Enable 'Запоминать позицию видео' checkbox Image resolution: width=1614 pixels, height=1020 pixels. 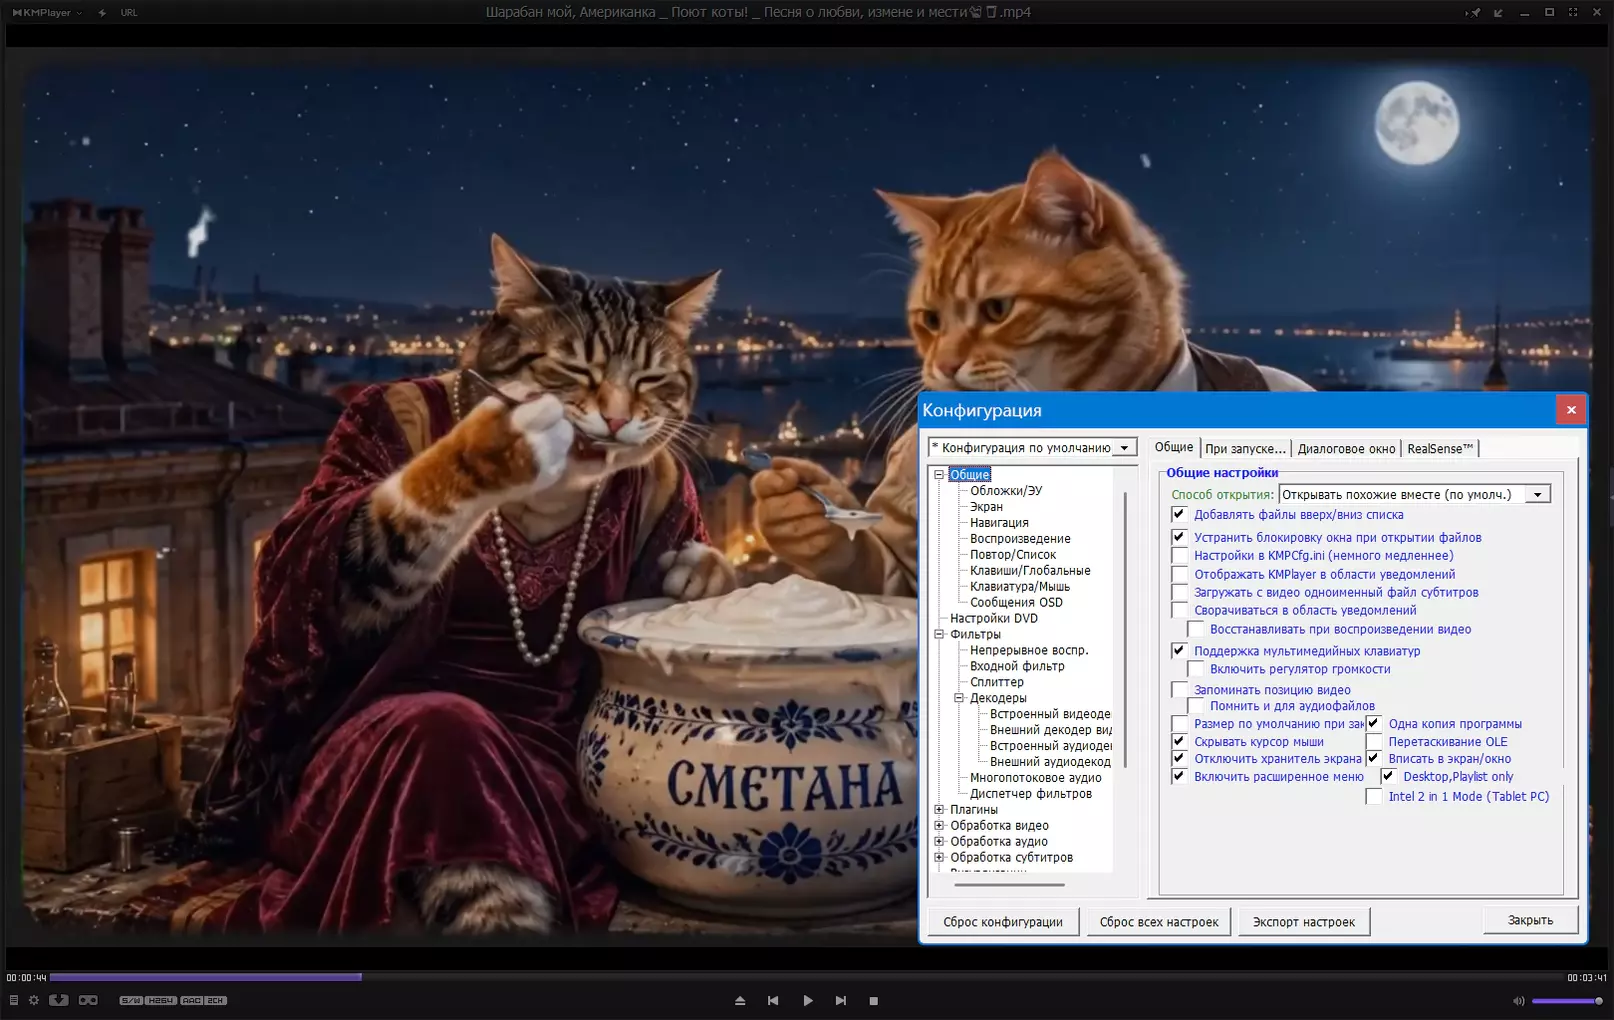point(1179,689)
